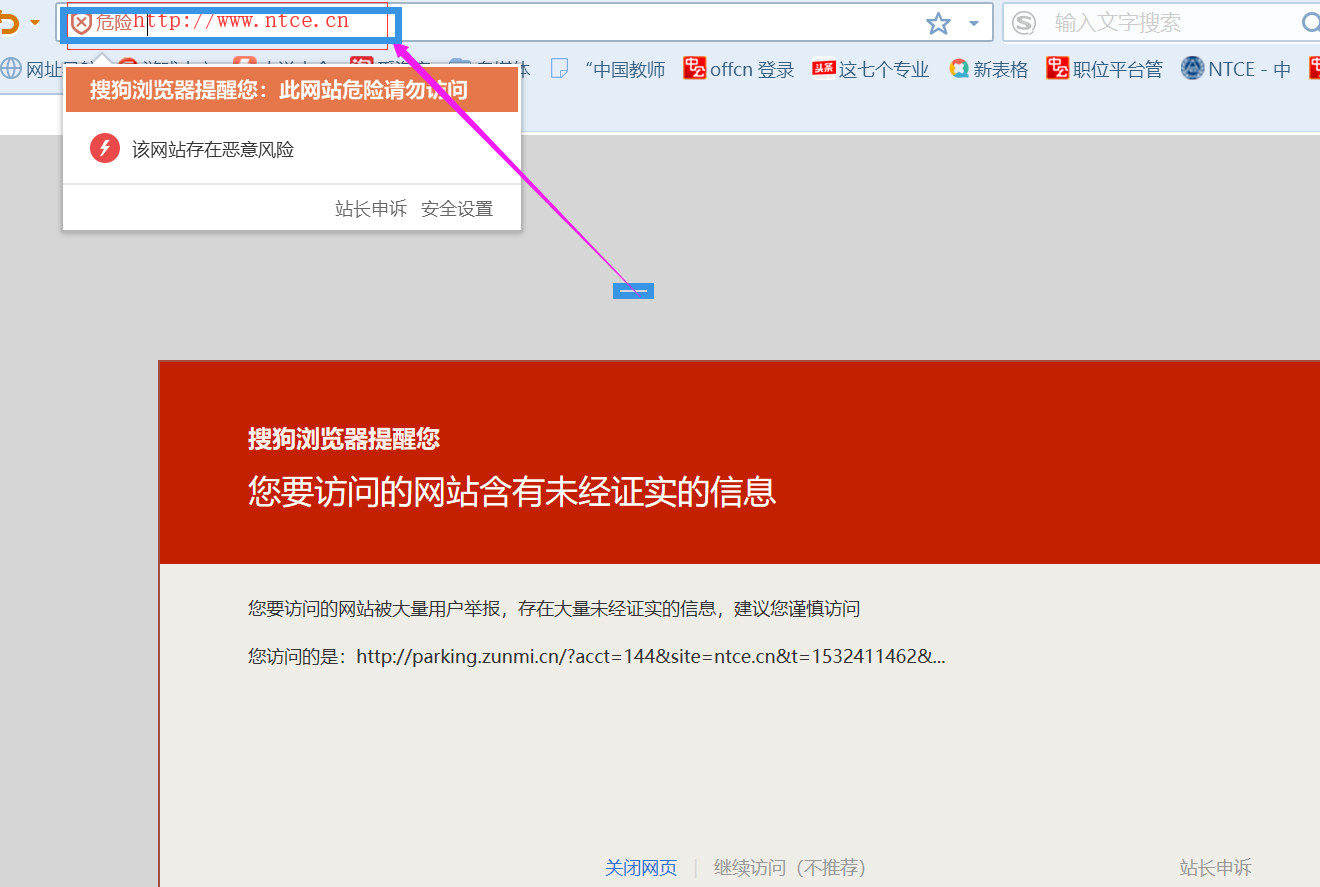Open the NTCE - 中 bookmark
This screenshot has width=1320, height=887.
1236,69
